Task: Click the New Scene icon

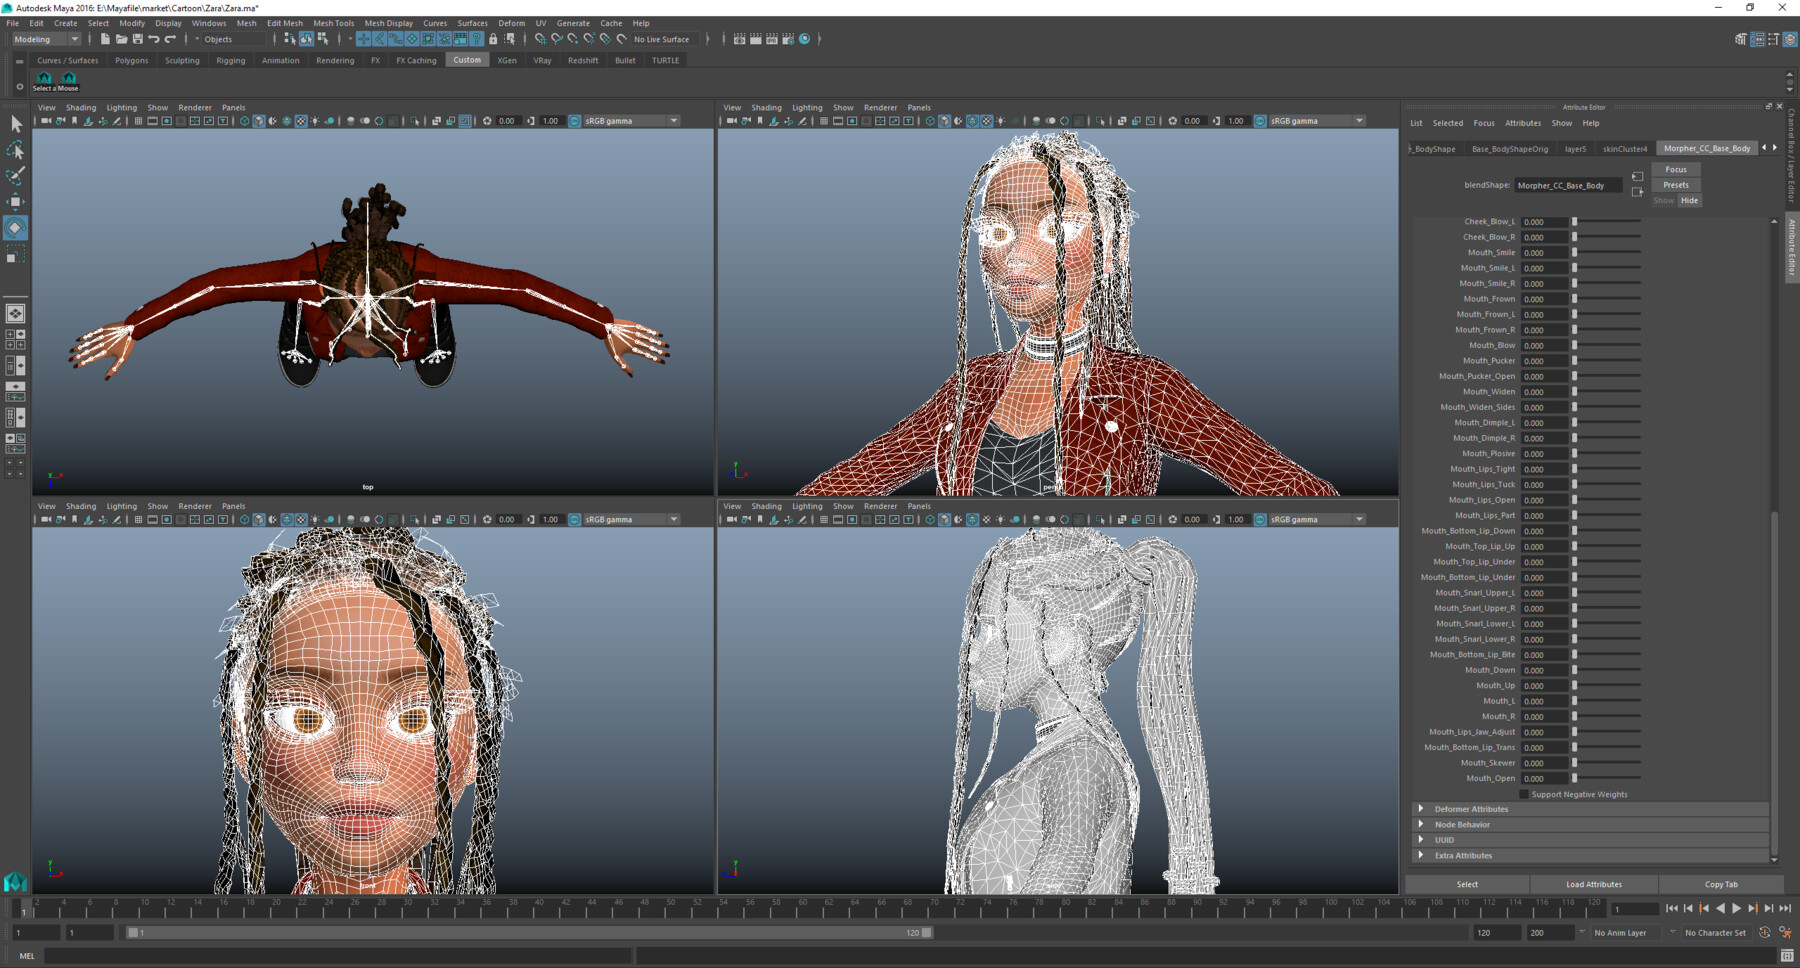Action: (x=105, y=39)
